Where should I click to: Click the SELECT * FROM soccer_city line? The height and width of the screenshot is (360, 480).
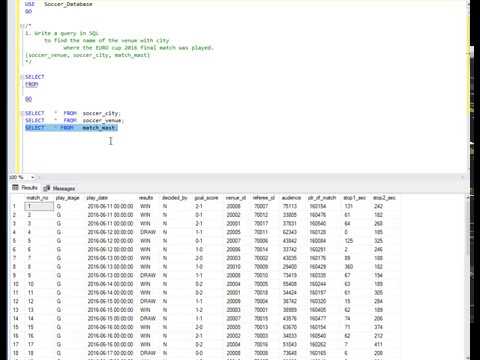73,113
